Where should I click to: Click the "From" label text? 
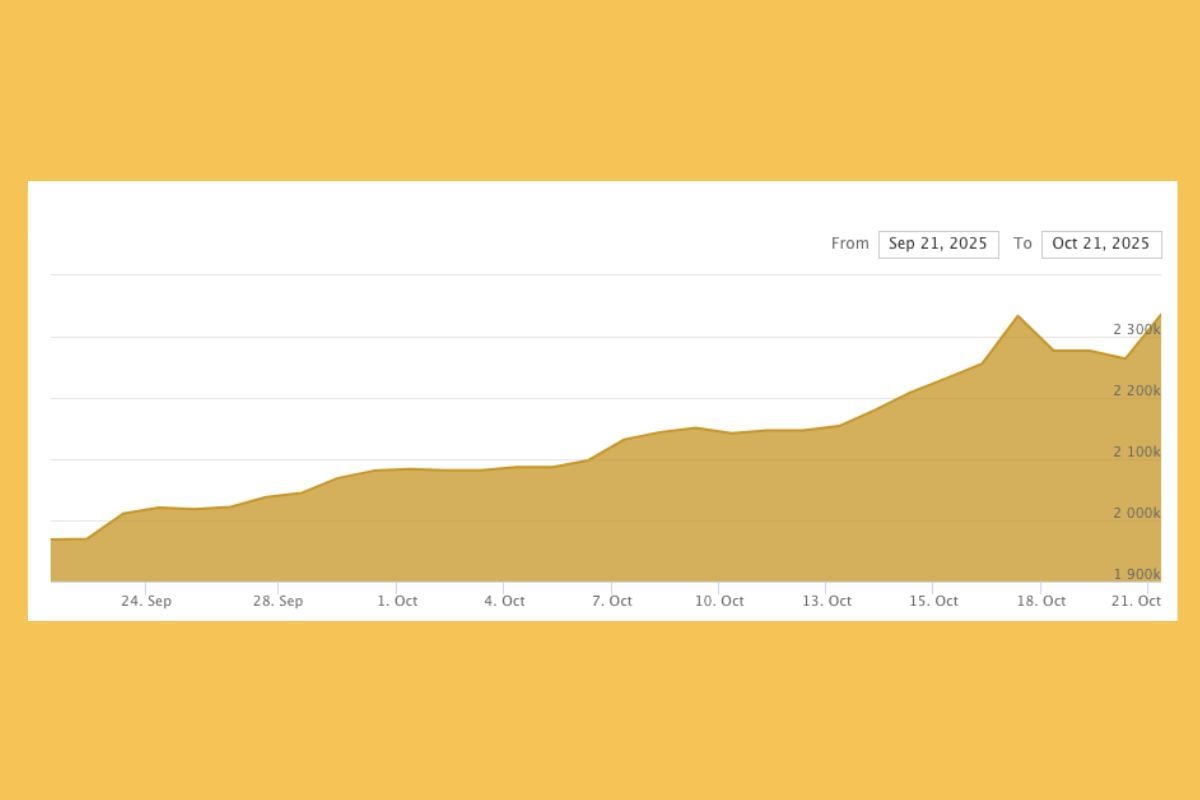[849, 244]
